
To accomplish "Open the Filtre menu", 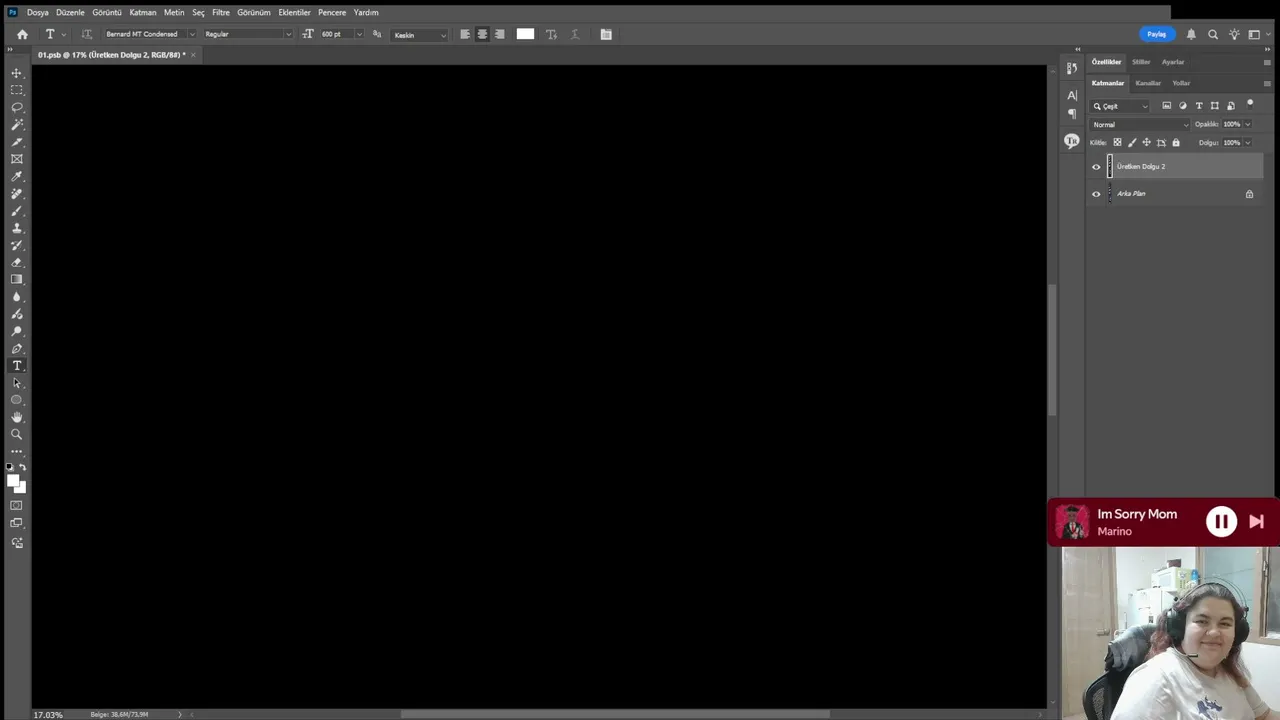I will 221,13.
